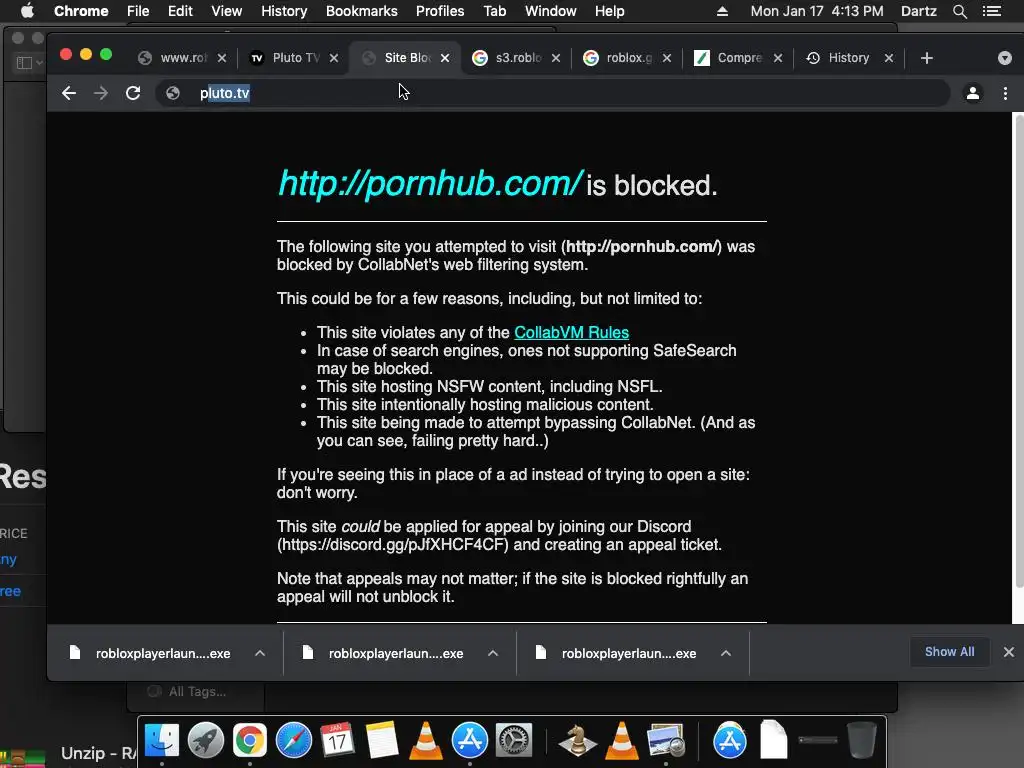Open the second robloxplayerlaun....exe download

(x=384, y=653)
